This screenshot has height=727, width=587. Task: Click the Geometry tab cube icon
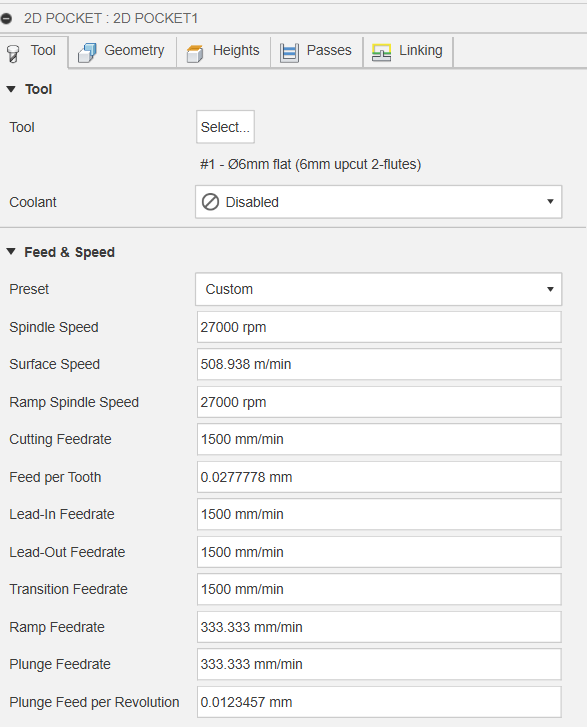pos(87,52)
